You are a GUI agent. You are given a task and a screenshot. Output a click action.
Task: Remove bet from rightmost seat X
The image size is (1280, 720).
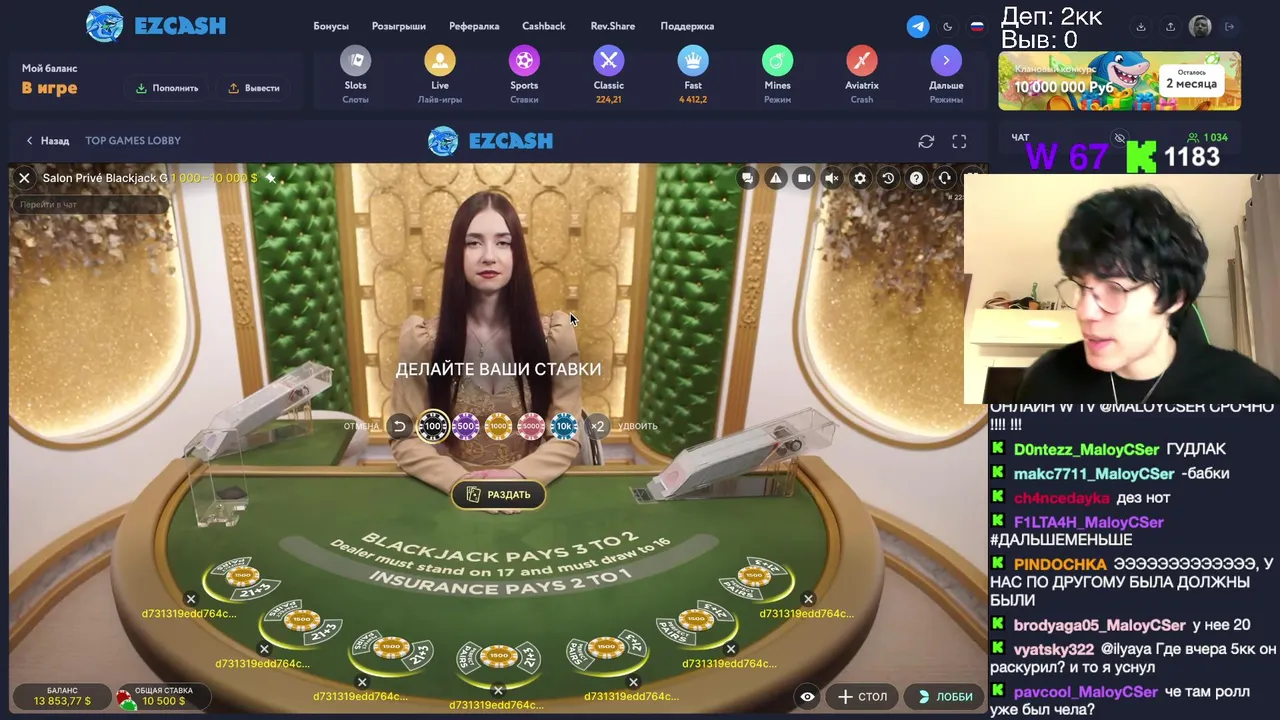point(808,600)
